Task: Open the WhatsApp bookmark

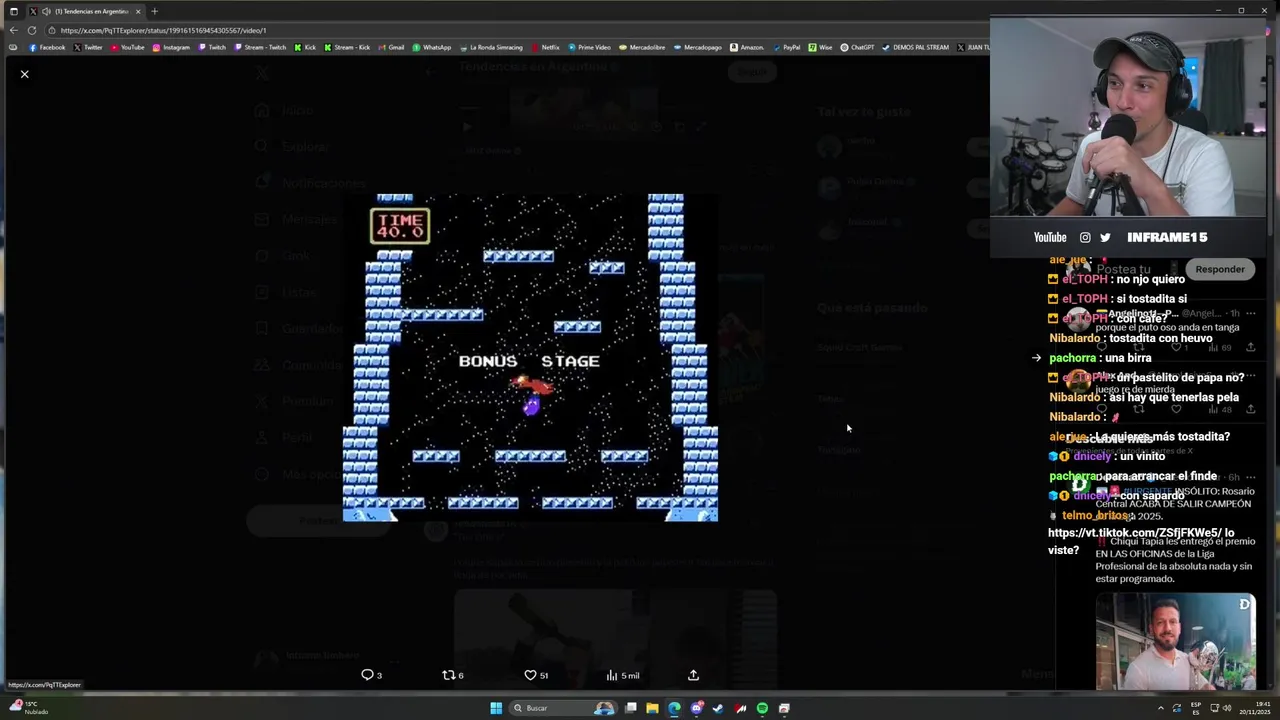Action: click(x=432, y=47)
